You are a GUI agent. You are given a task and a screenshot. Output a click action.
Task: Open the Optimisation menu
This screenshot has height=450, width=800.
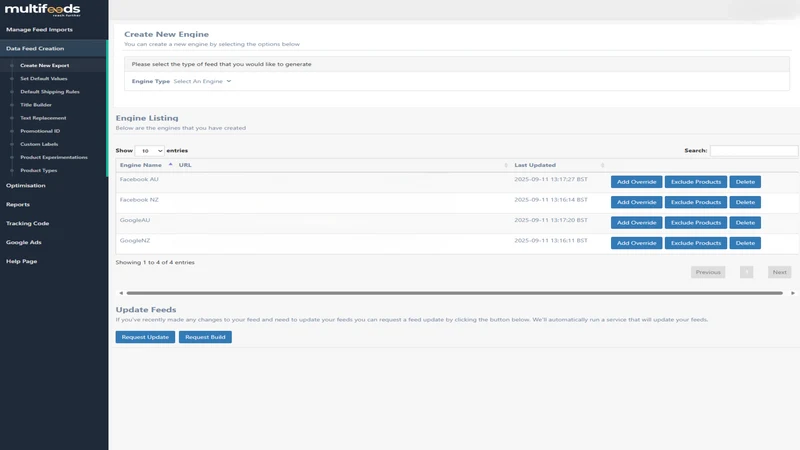click(26, 186)
